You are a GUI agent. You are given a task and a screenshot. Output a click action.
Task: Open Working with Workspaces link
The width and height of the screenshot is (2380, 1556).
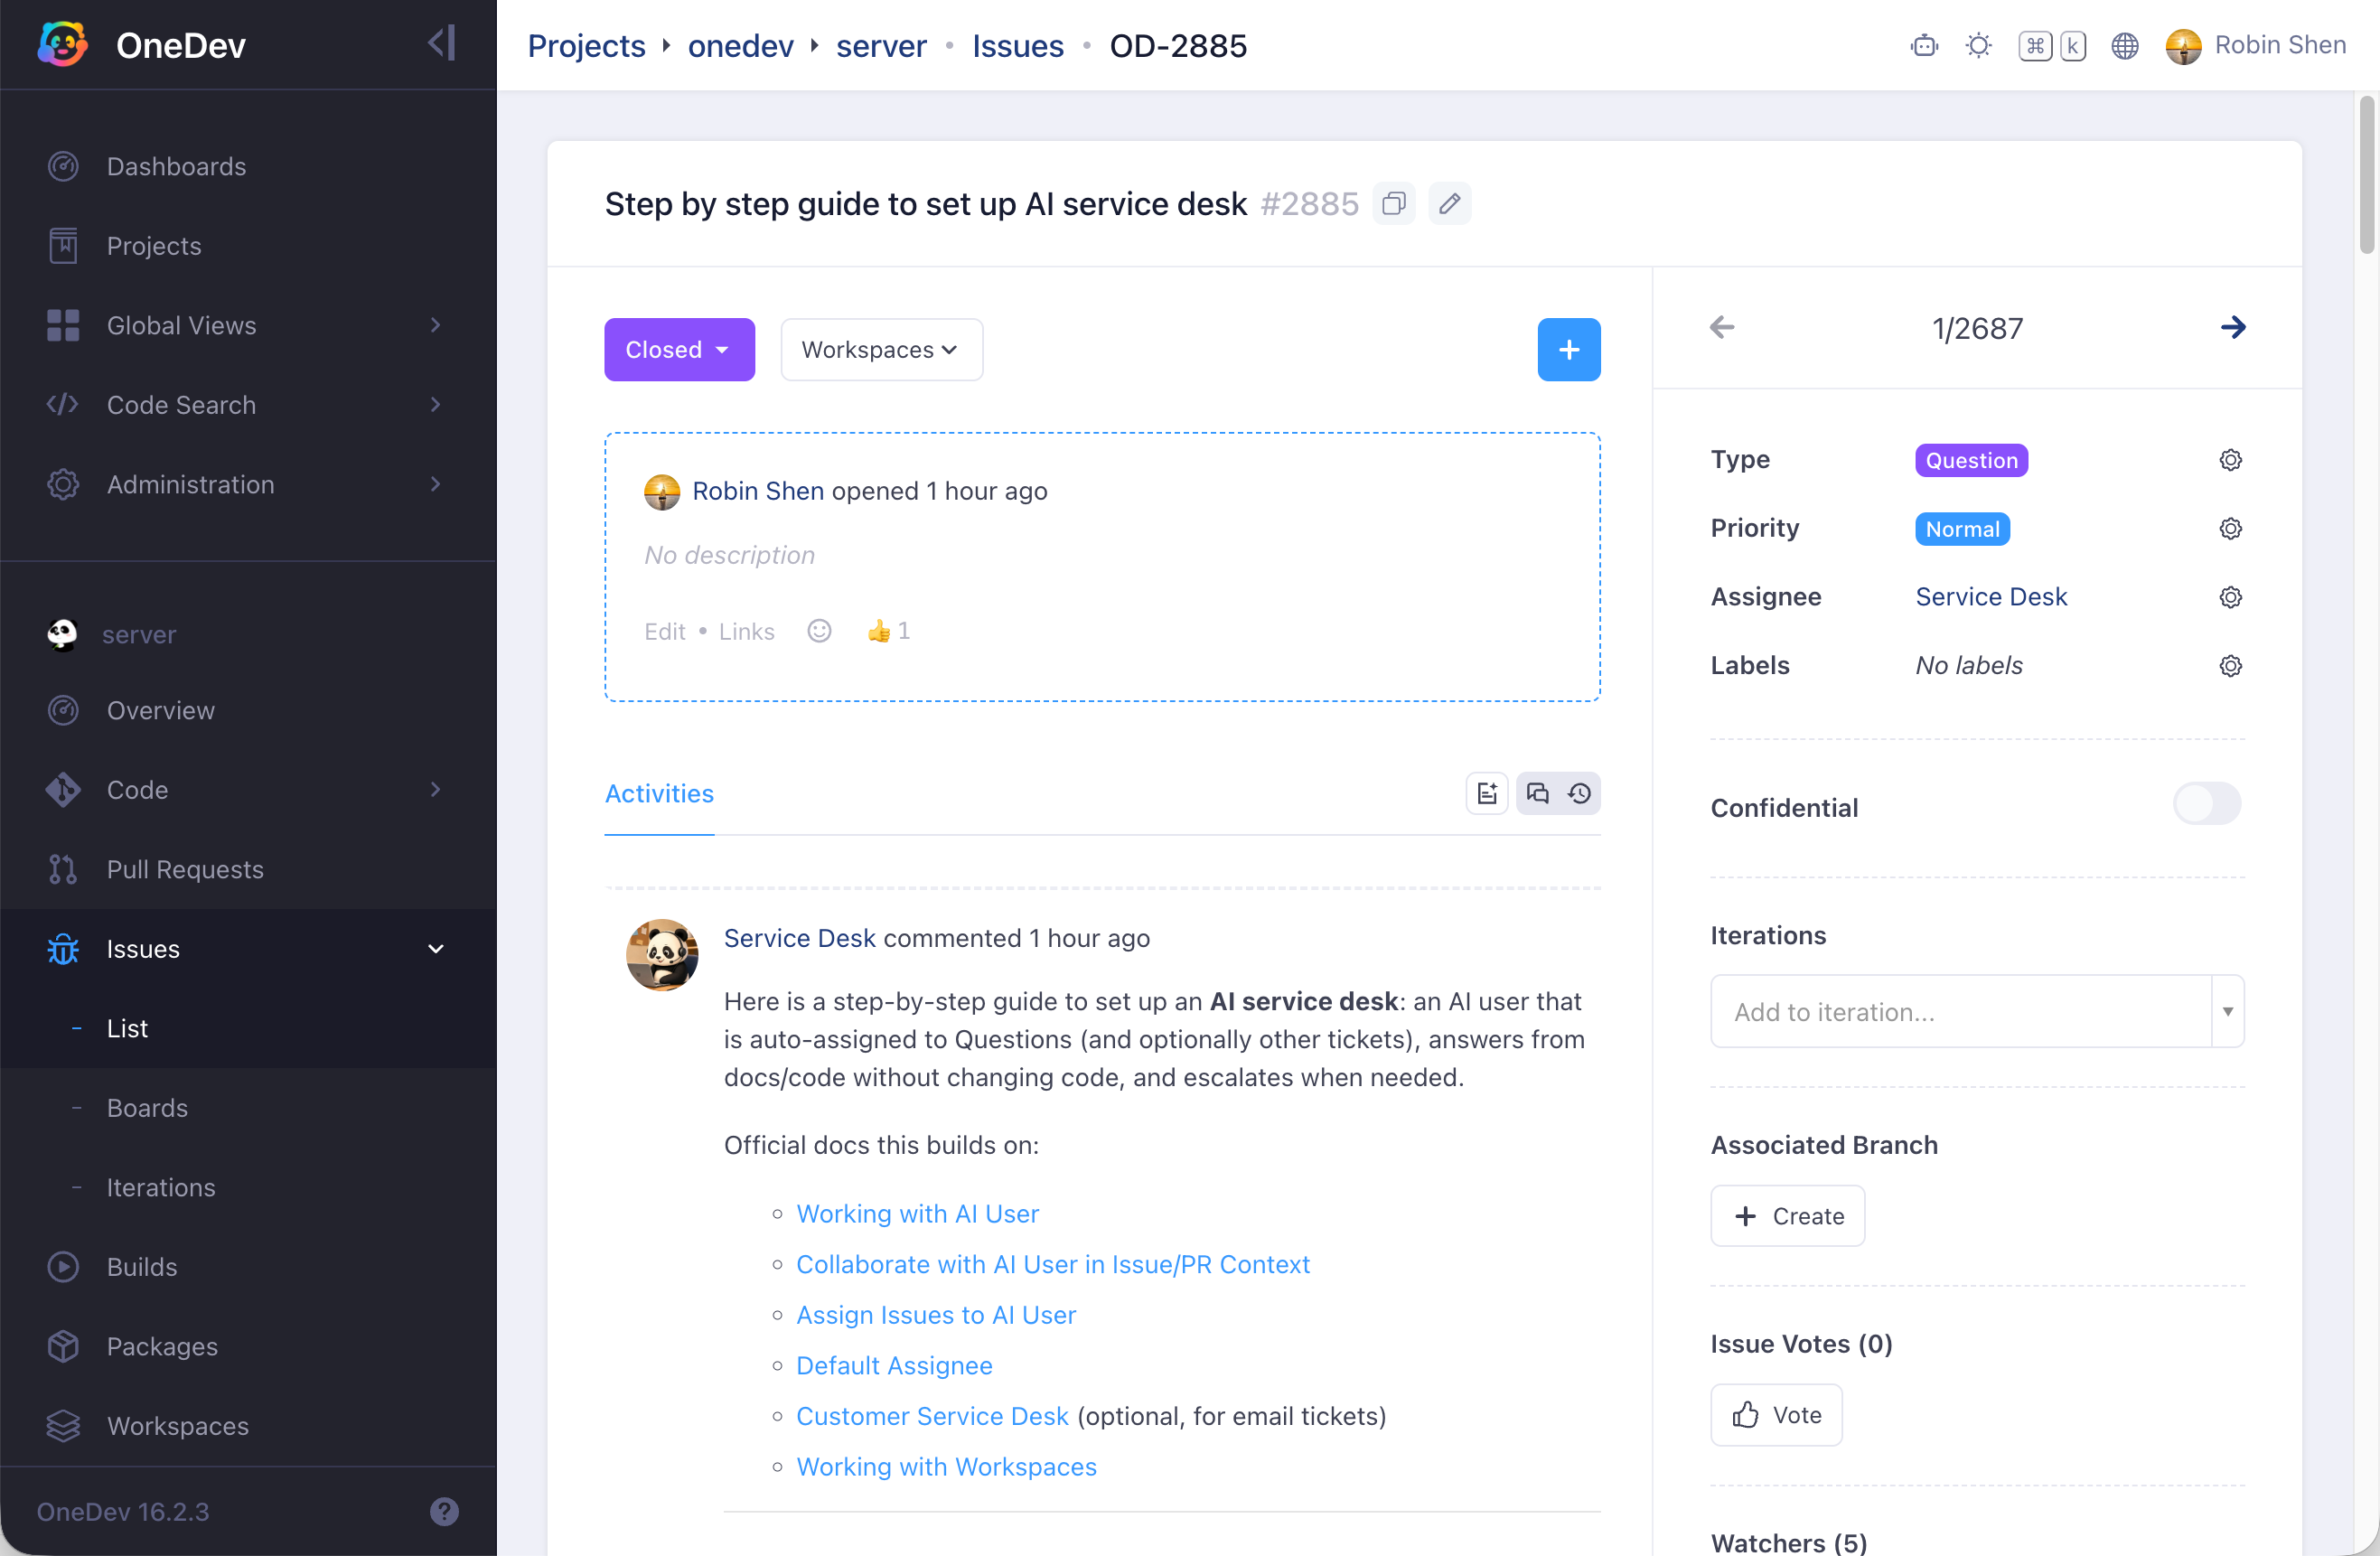946,1467
